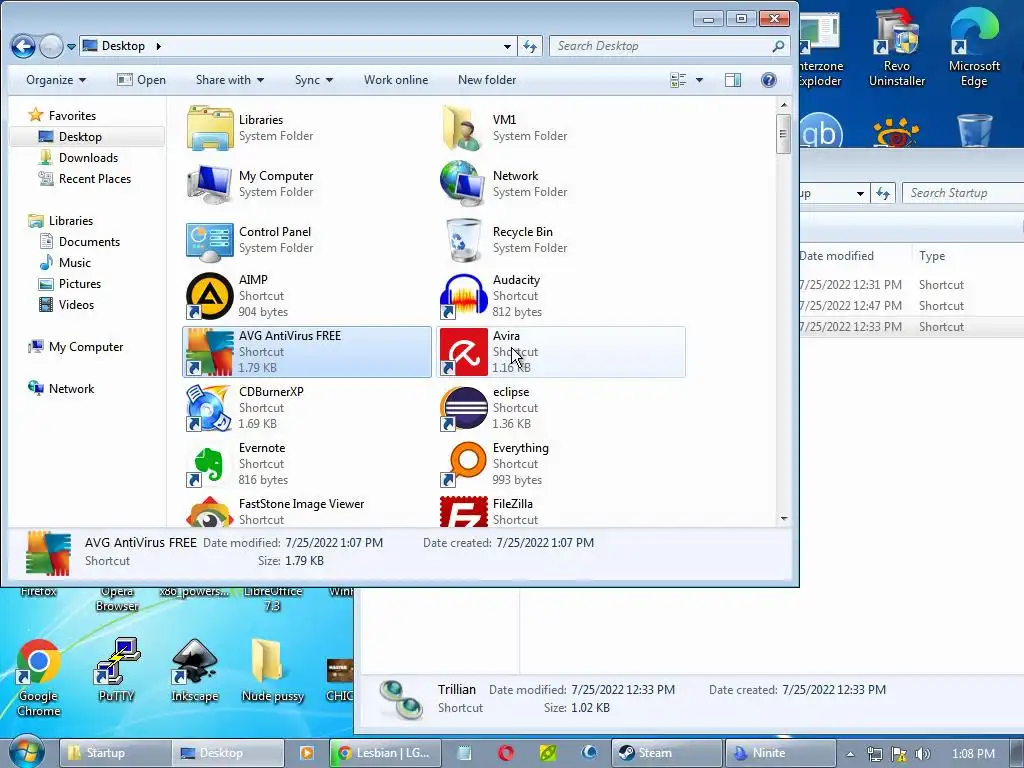The height and width of the screenshot is (768, 1024).
Task: Click the Back navigation arrow
Action: [24, 46]
